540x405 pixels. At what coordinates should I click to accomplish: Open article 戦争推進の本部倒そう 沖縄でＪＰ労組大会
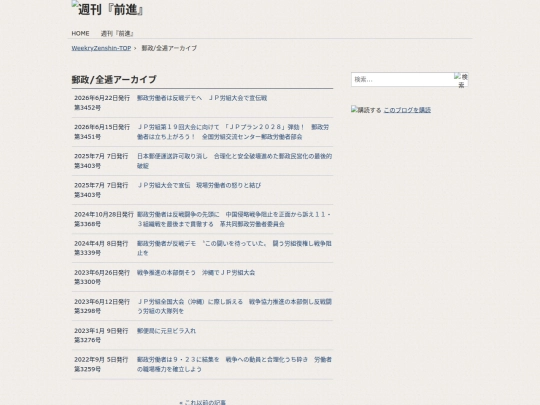196,272
